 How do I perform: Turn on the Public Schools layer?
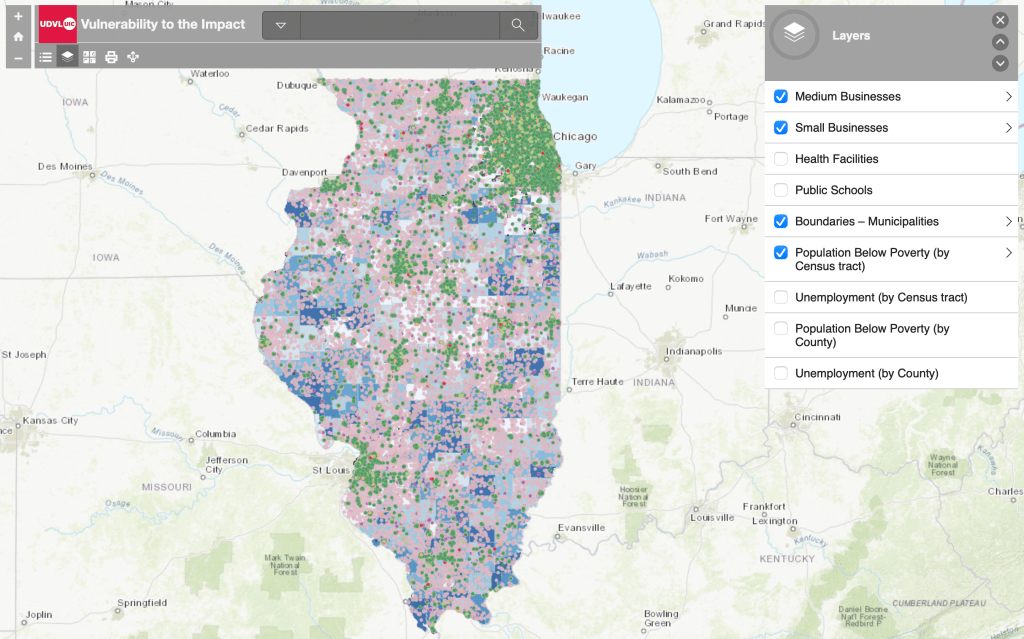[x=781, y=190]
